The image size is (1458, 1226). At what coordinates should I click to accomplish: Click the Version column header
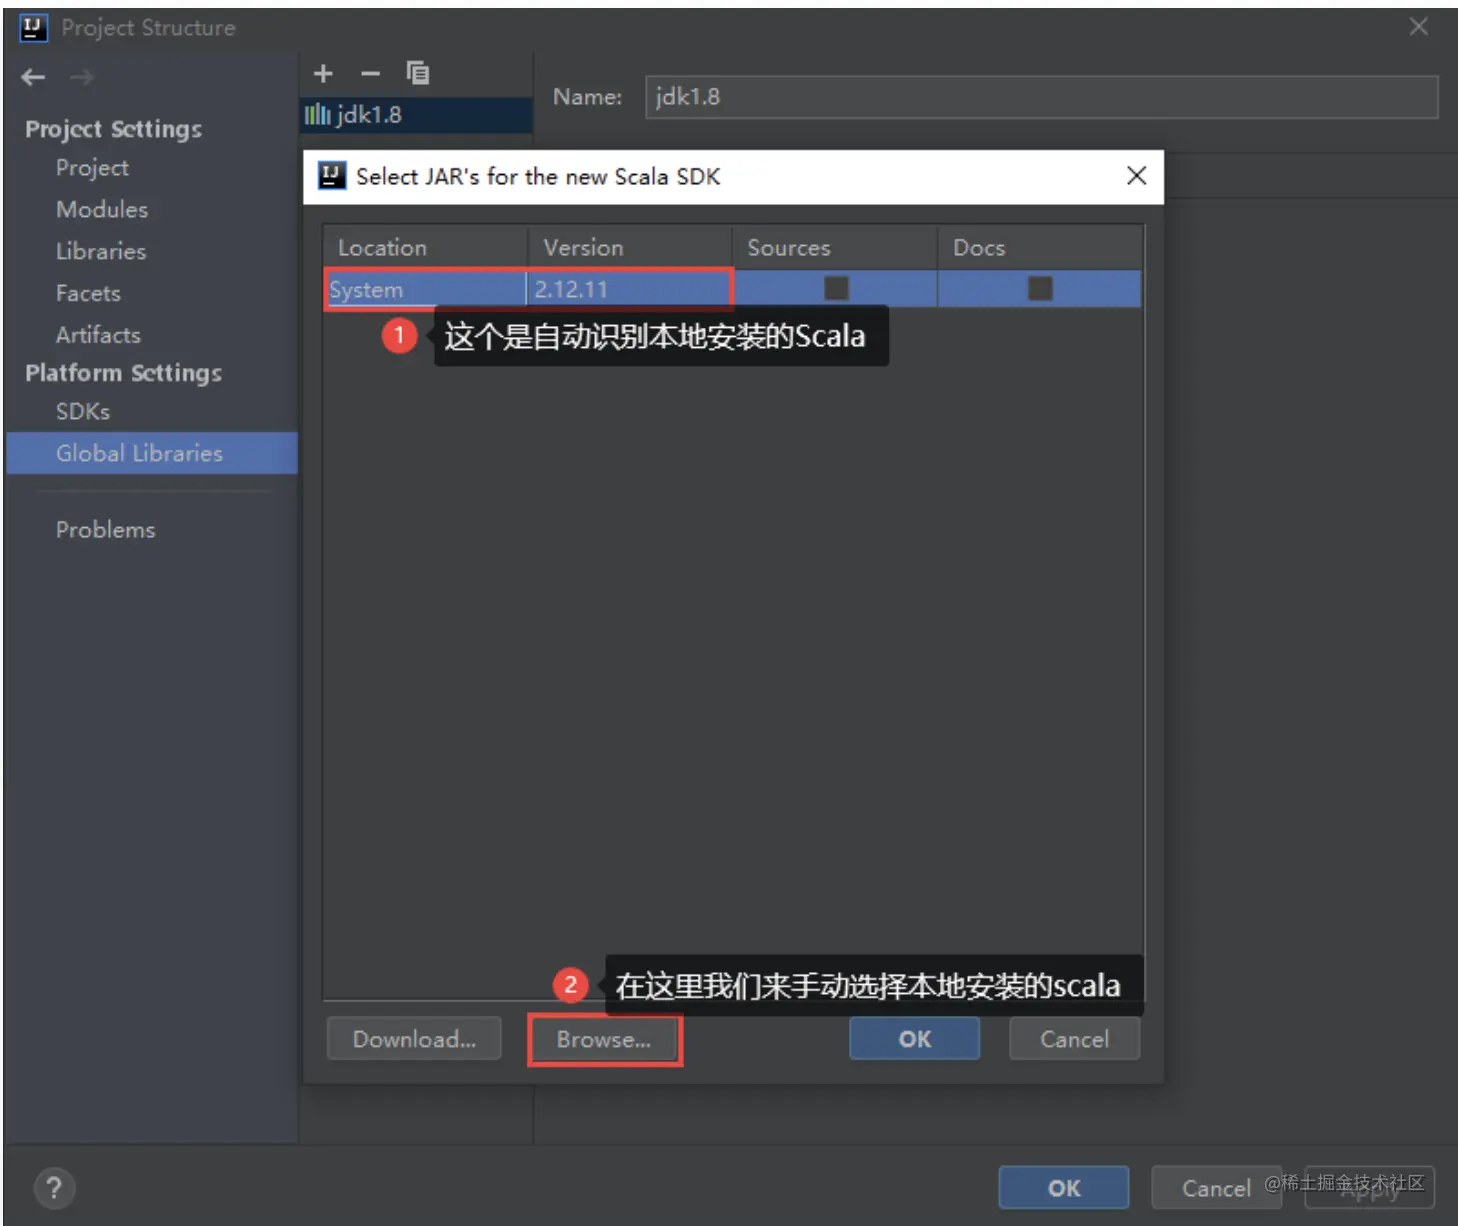630,247
